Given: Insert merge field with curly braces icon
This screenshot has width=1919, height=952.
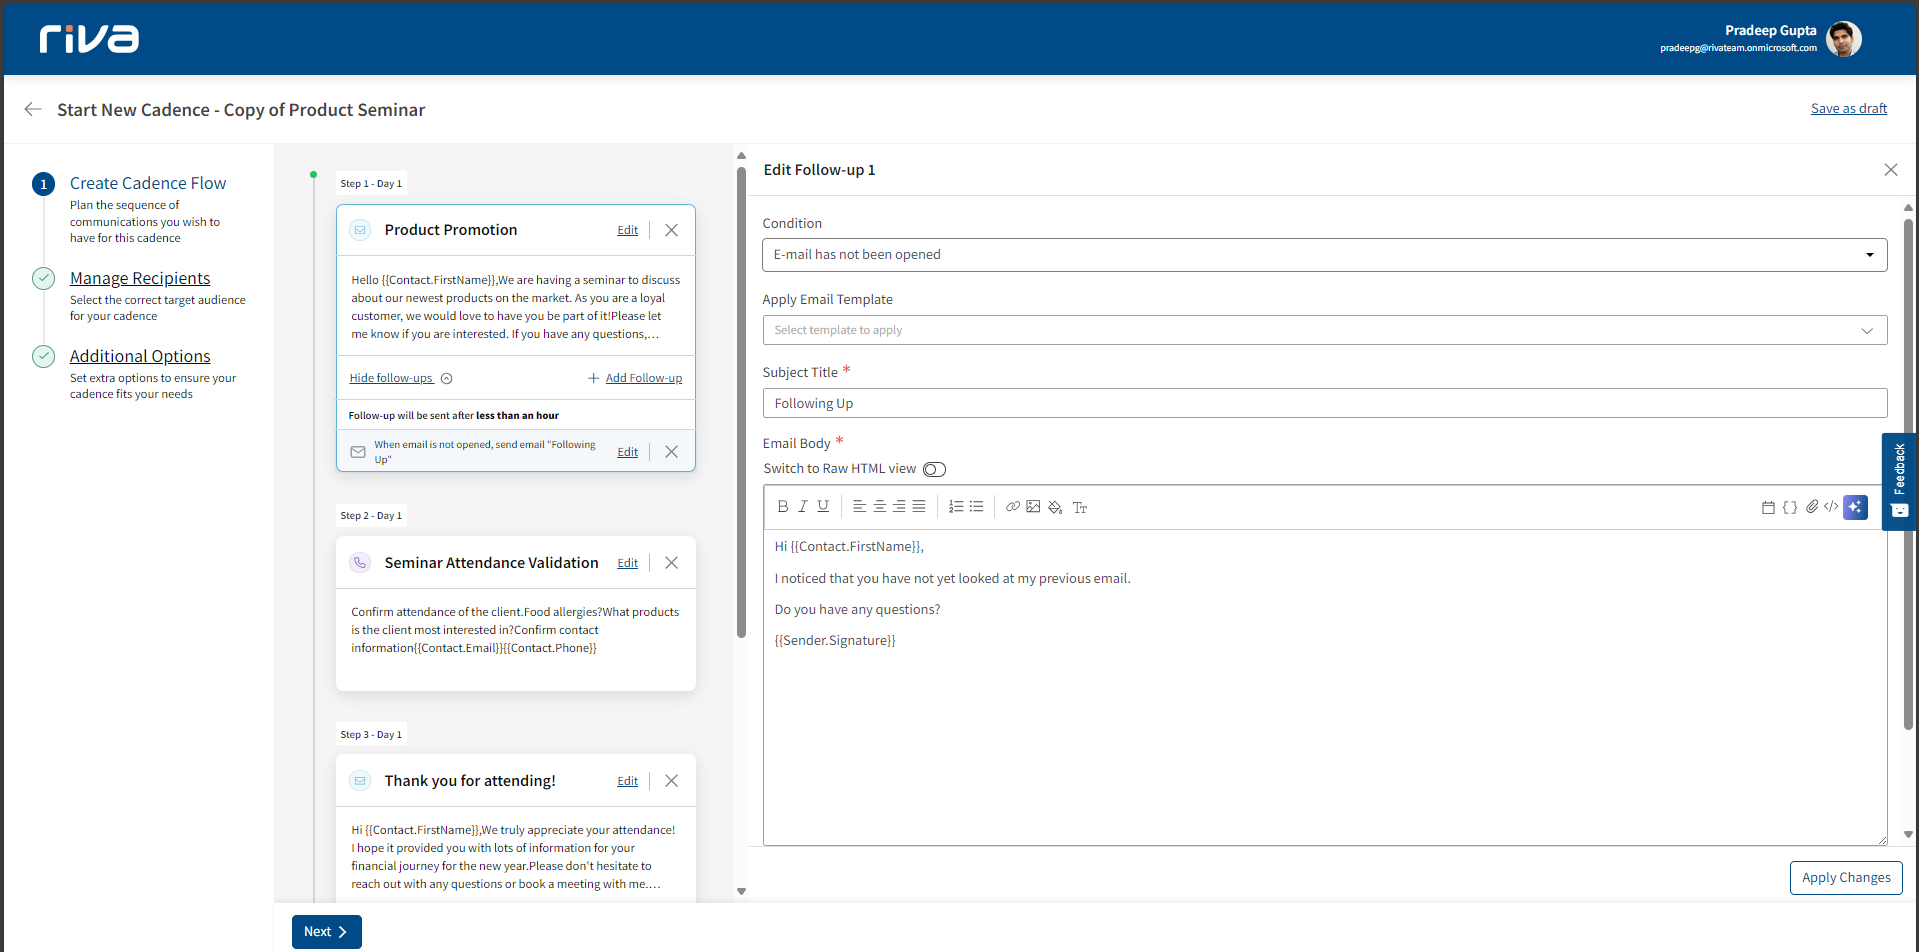Looking at the screenshot, I should 1790,507.
